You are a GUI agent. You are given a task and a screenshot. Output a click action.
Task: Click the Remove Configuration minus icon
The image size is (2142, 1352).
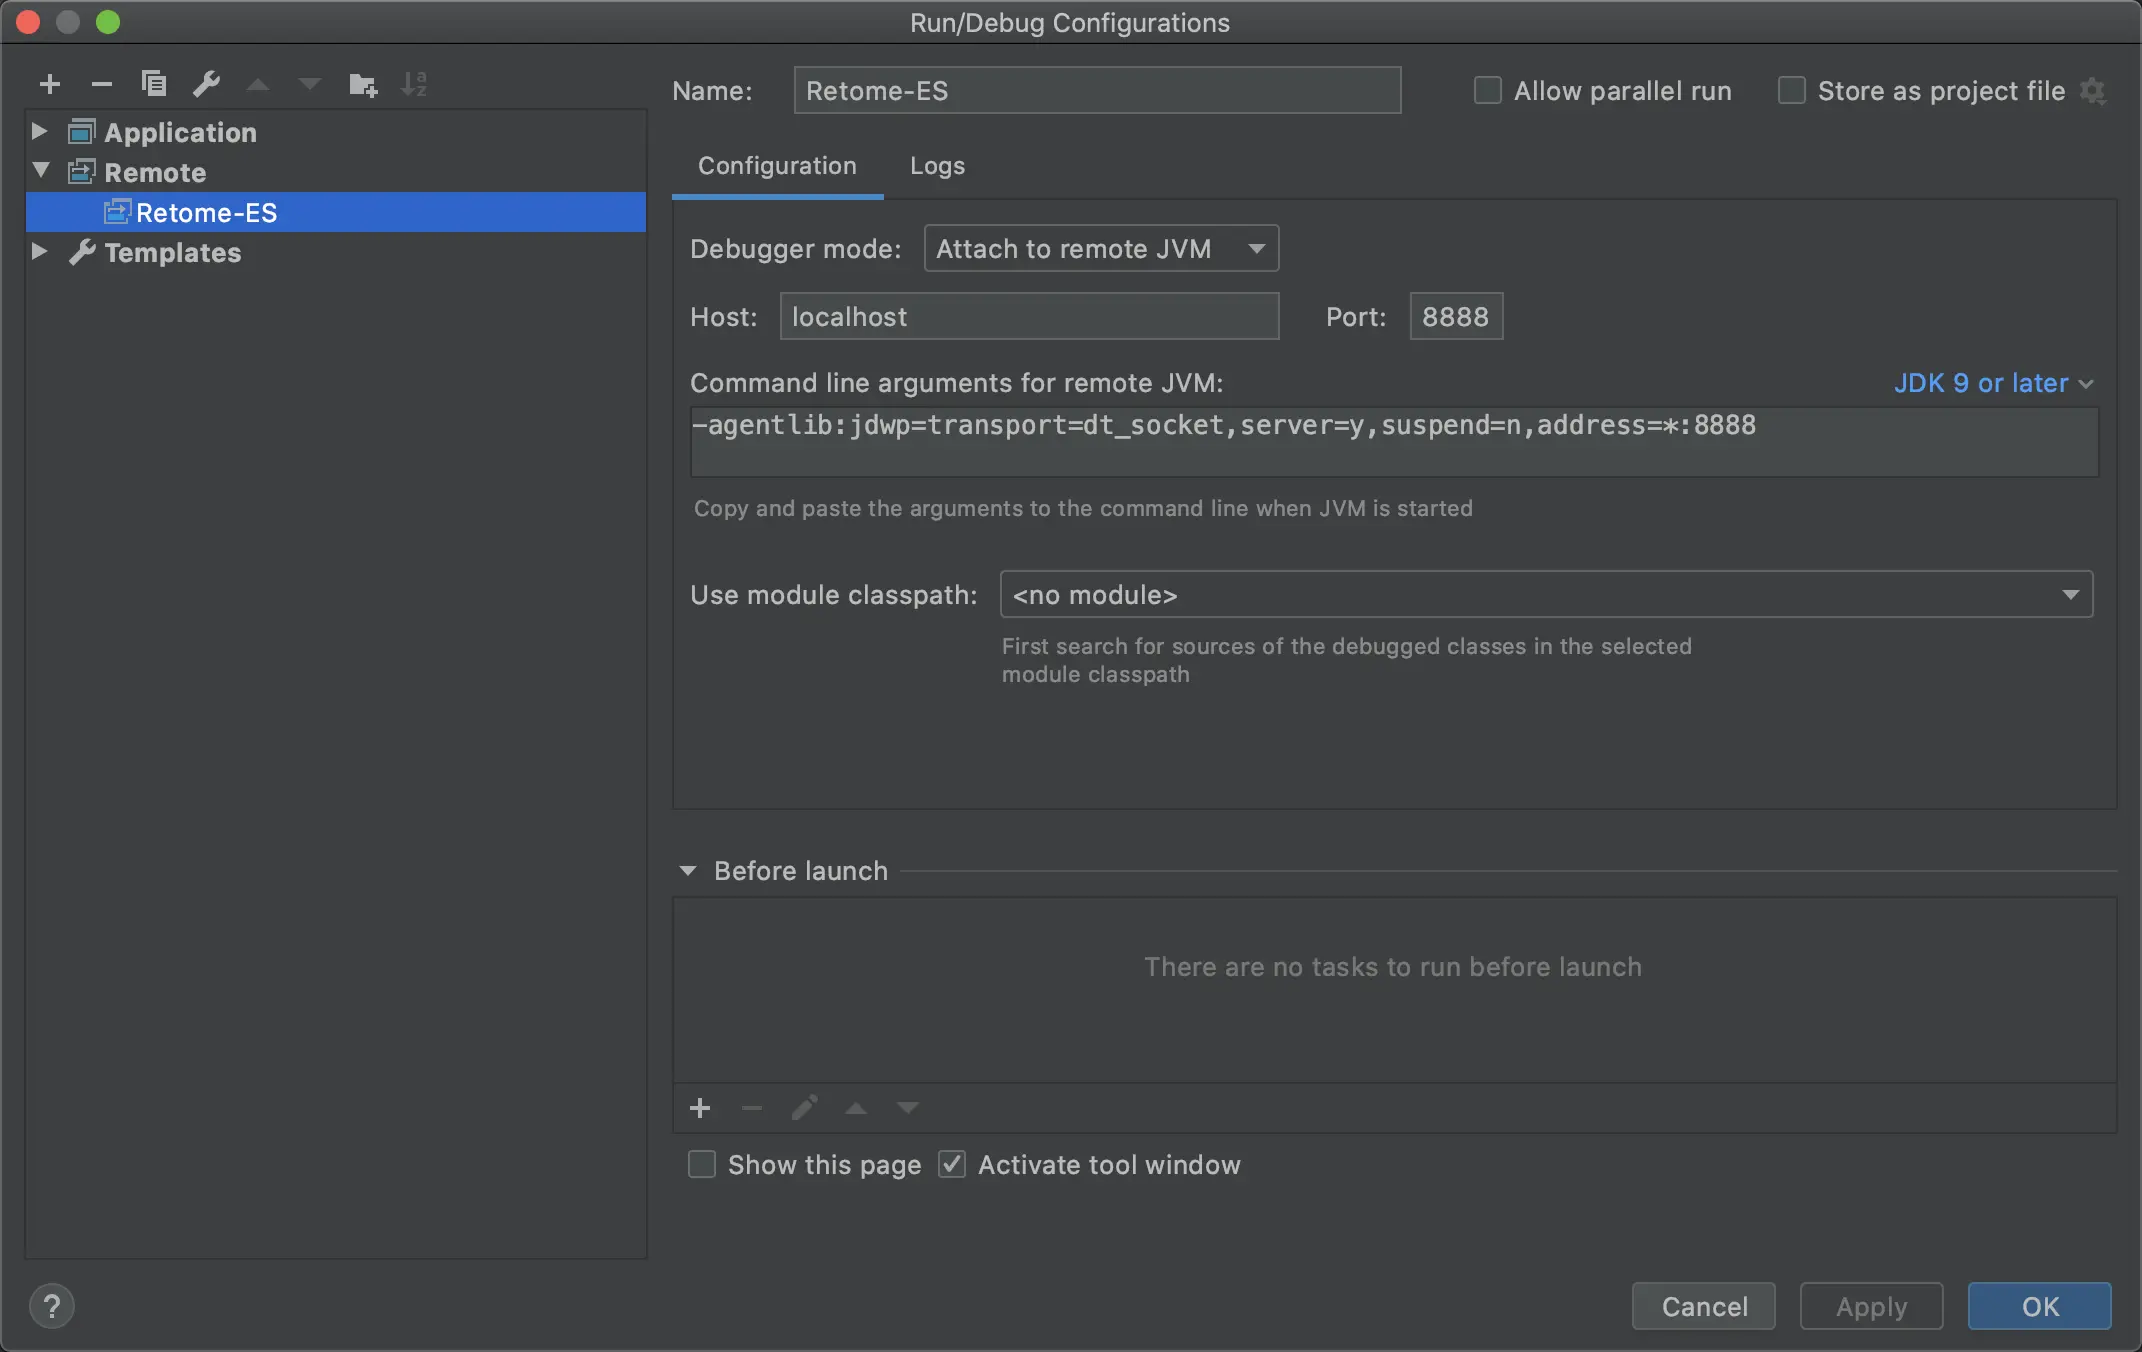tap(101, 85)
